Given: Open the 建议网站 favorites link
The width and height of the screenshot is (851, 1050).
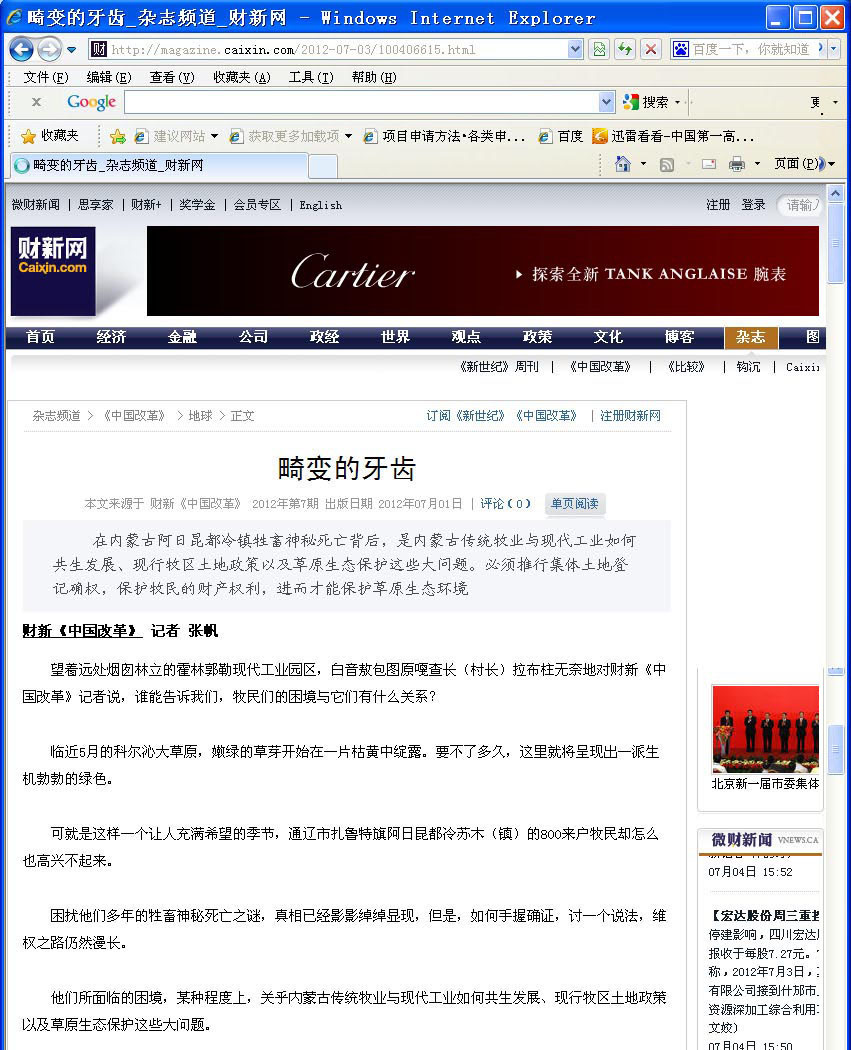Looking at the screenshot, I should point(169,137).
